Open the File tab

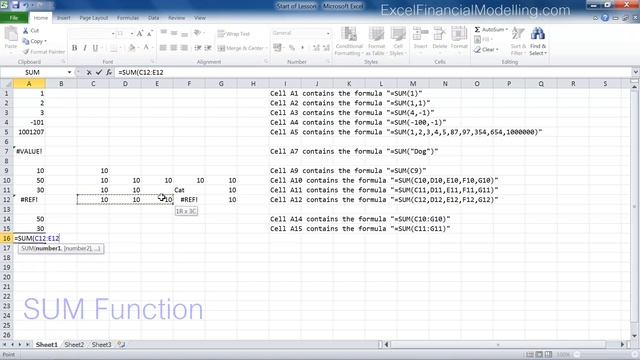point(14,18)
